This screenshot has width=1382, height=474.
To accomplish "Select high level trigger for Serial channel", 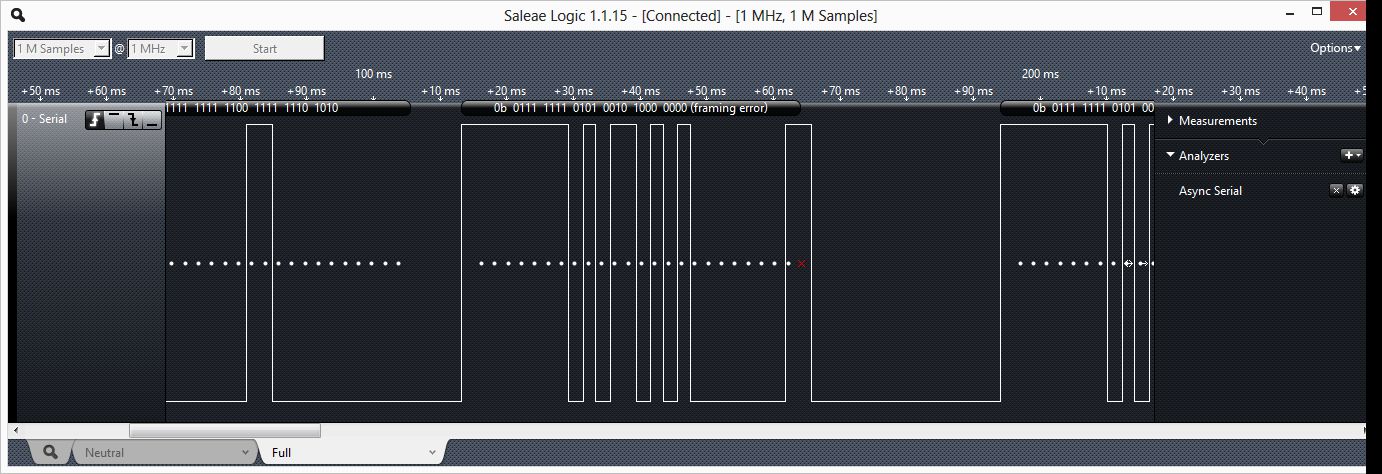I will point(114,121).
